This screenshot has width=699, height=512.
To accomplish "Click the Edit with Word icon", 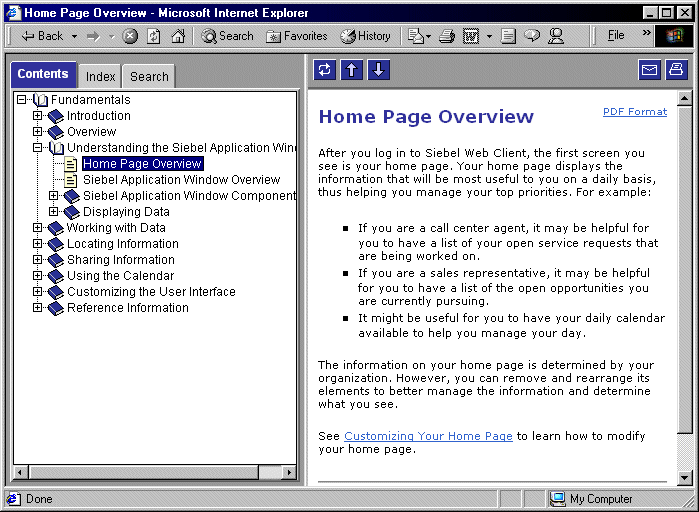I will click(471, 36).
